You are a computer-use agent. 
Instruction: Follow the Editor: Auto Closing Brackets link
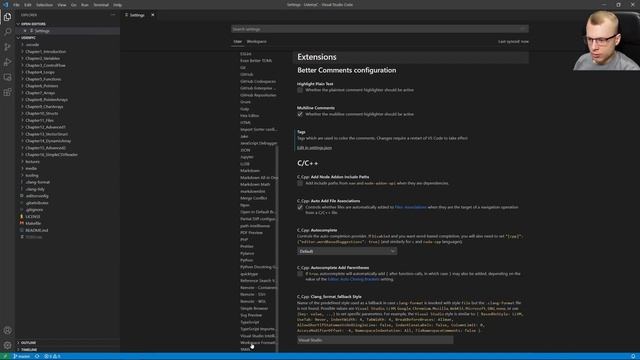point(353,279)
